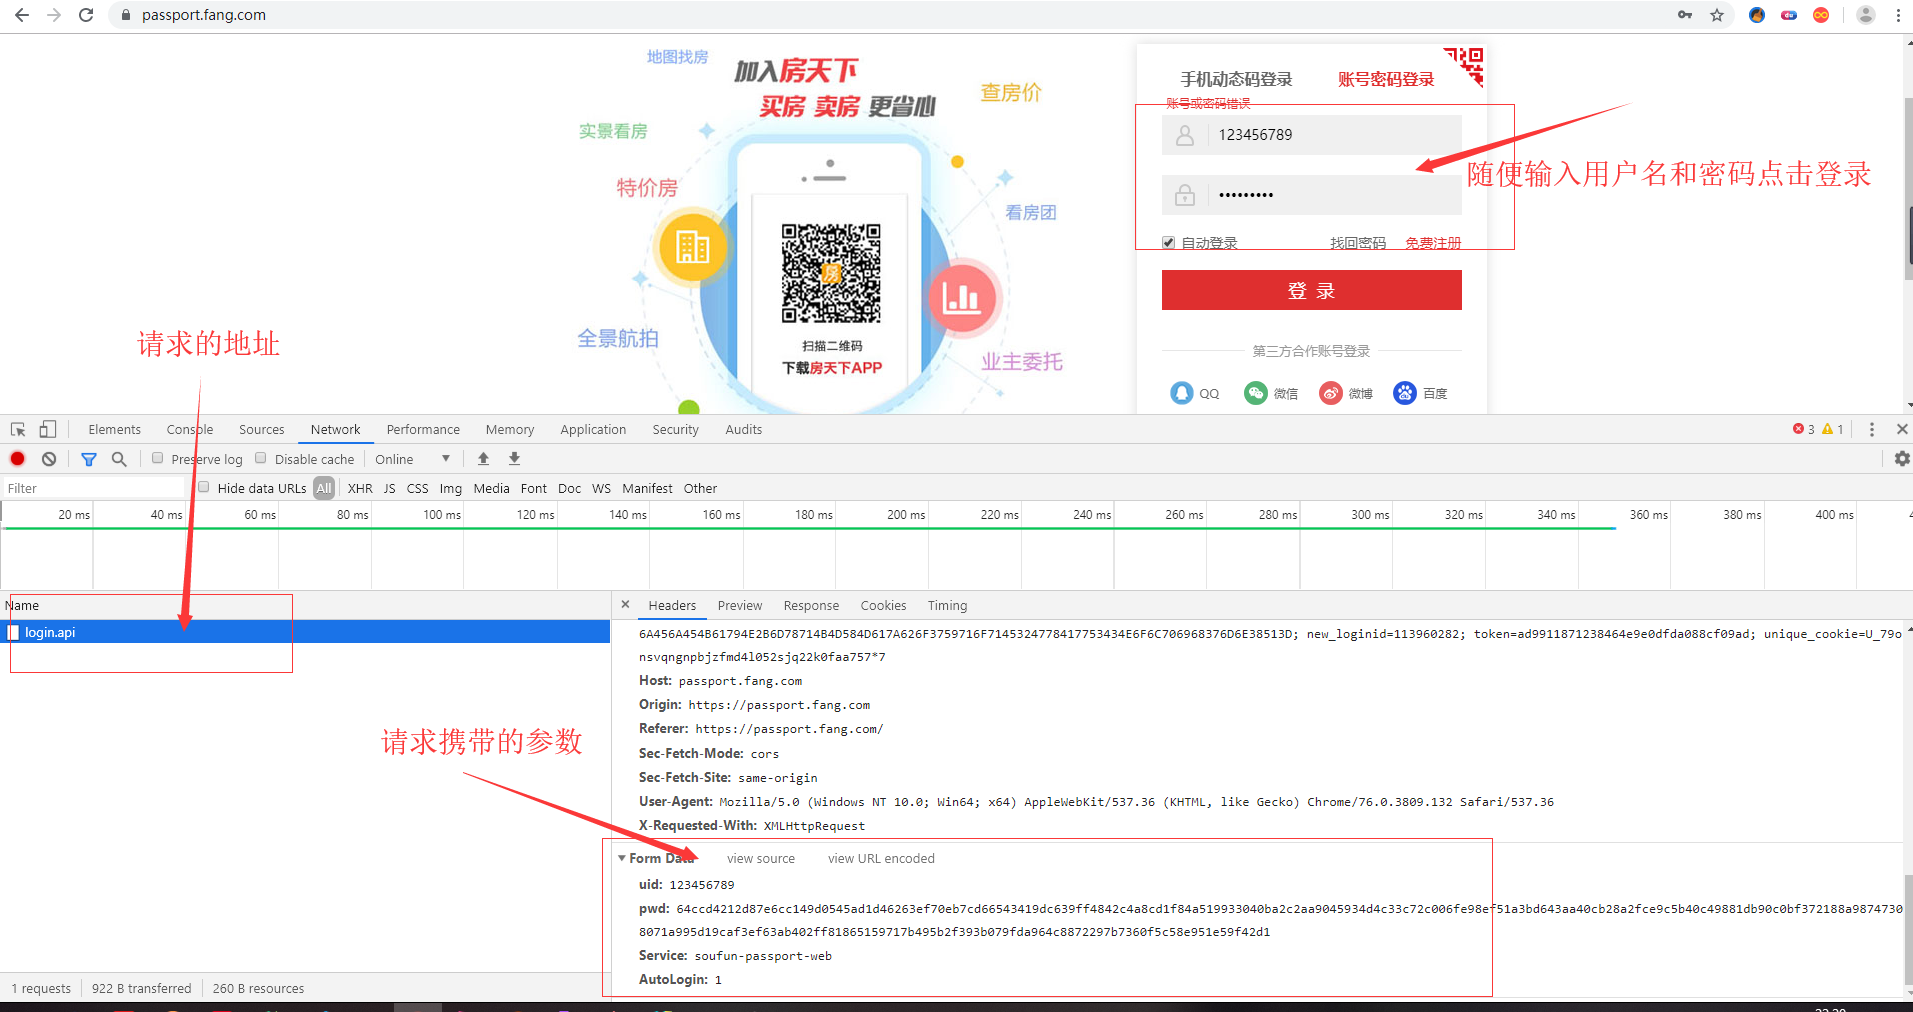
Task: Open network search magnifier
Action: 119,459
